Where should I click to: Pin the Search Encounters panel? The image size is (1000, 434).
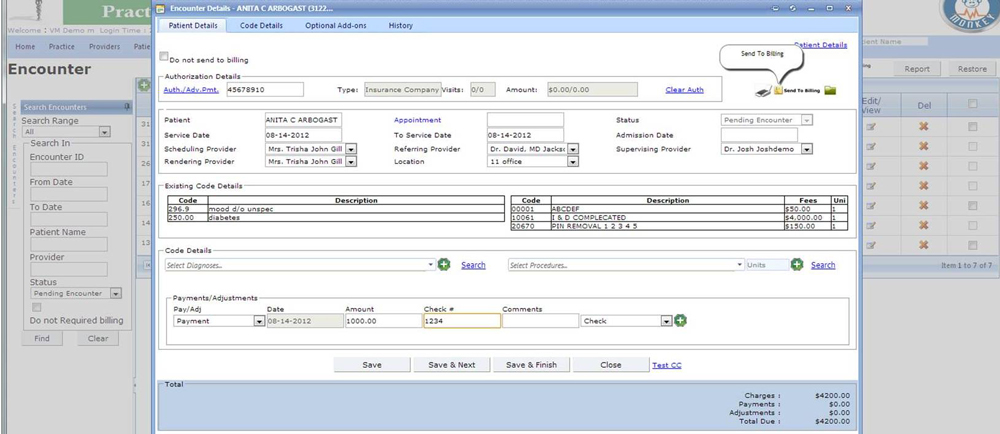127,106
